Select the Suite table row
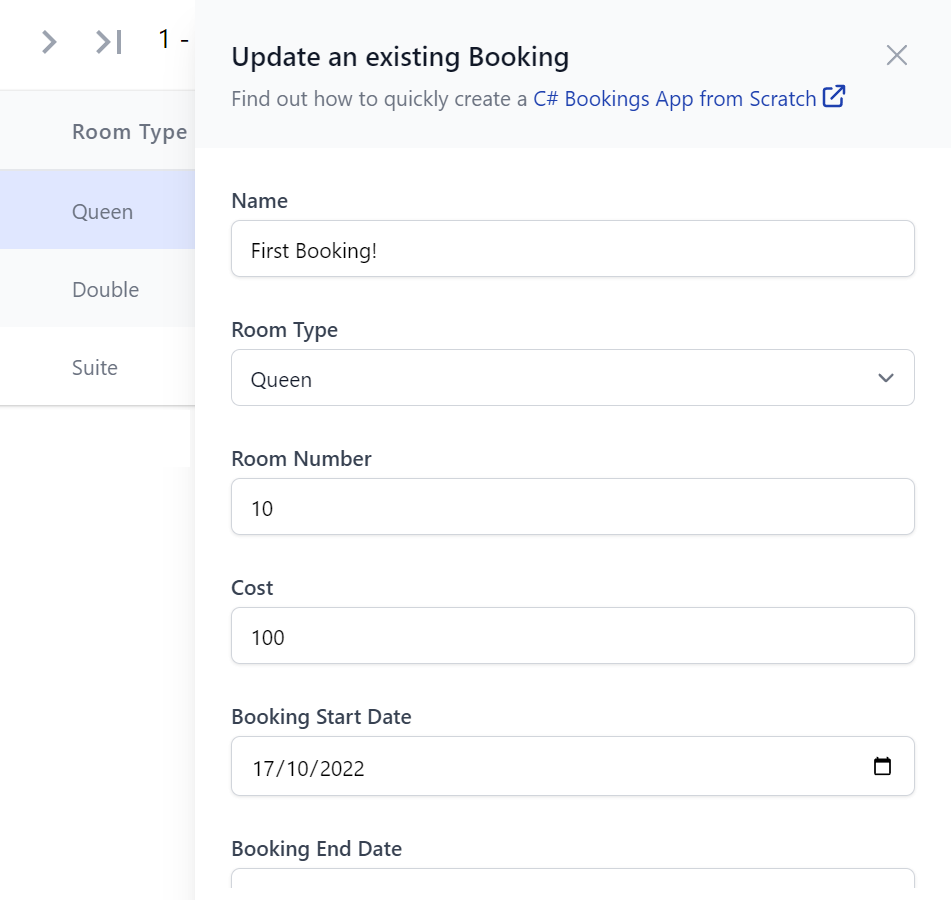This screenshot has width=951, height=900. tap(97, 367)
